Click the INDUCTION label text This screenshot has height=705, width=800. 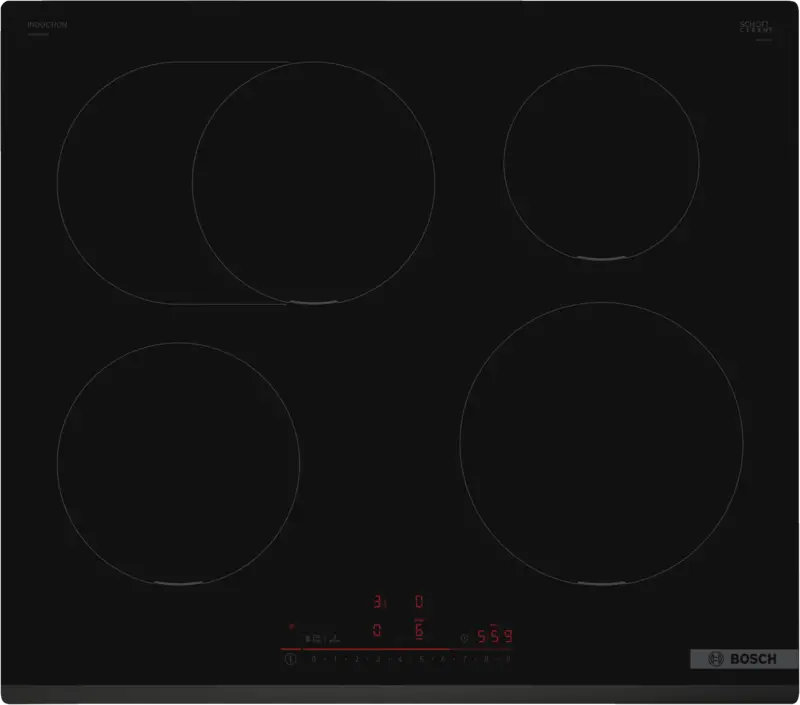(x=47, y=24)
